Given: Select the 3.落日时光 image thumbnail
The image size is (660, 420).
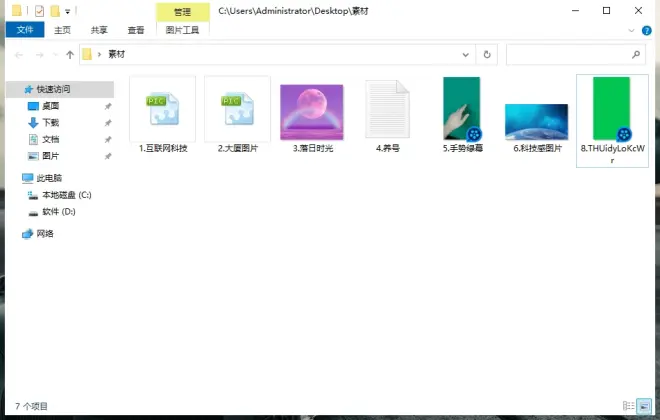Looking at the screenshot, I should pos(312,113).
